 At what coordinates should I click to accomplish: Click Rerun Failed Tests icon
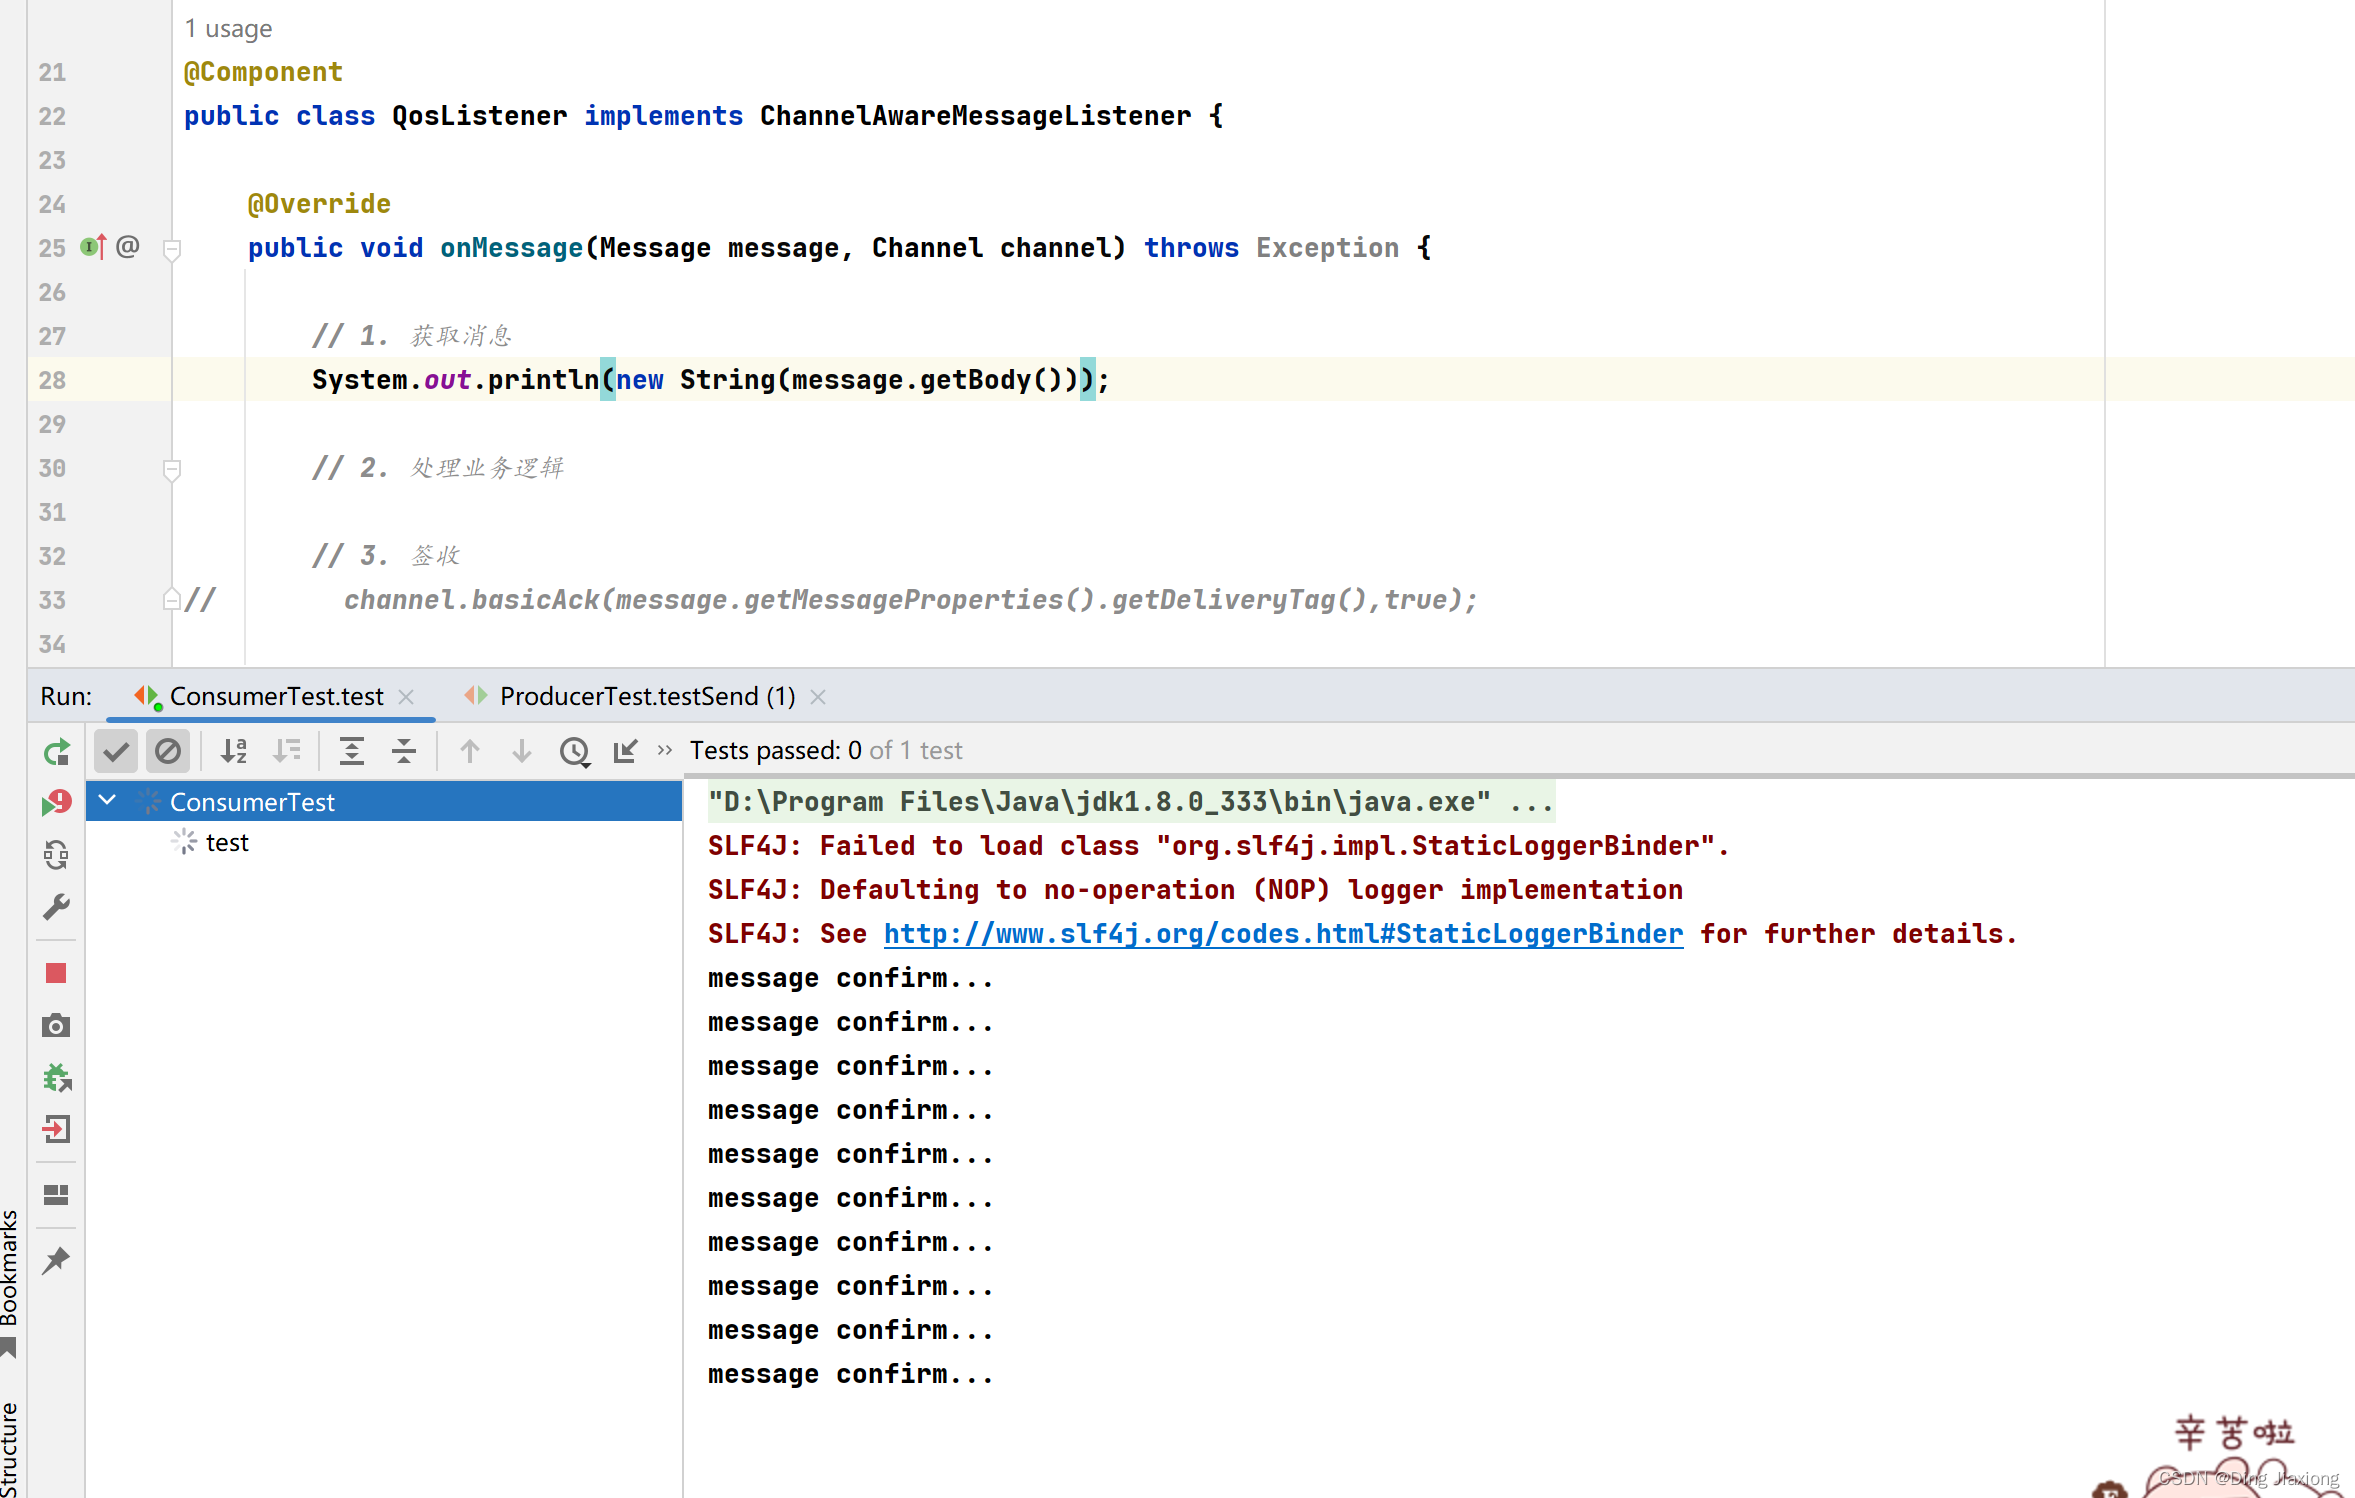(57, 802)
